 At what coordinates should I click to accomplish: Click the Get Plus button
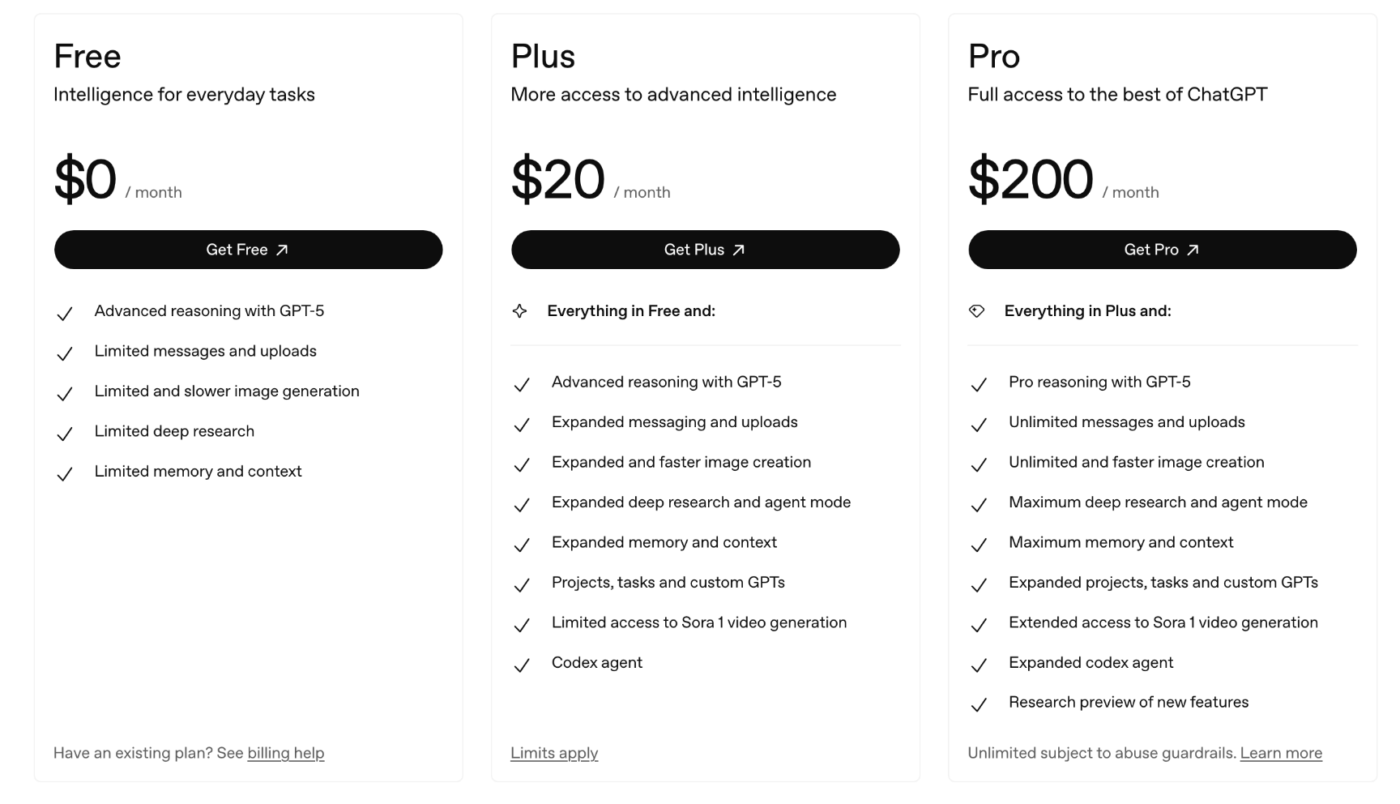(705, 250)
